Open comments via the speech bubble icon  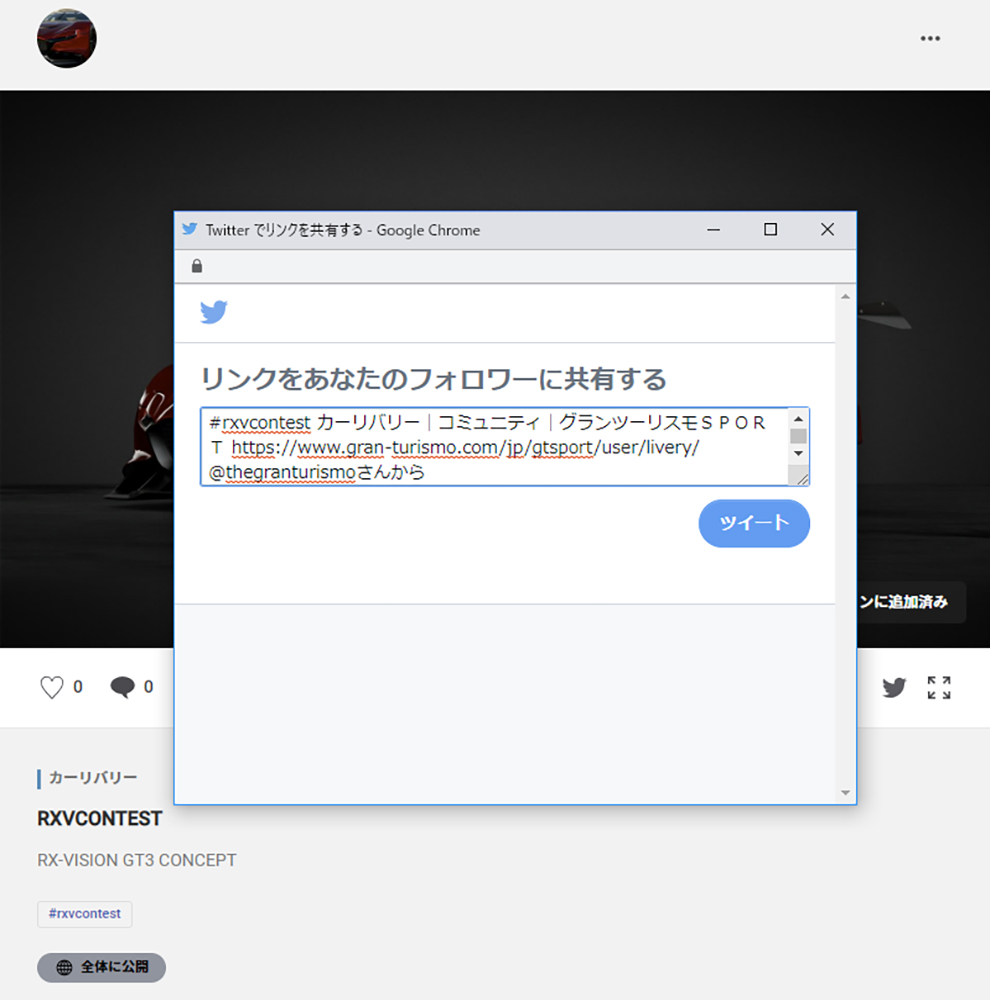122,687
